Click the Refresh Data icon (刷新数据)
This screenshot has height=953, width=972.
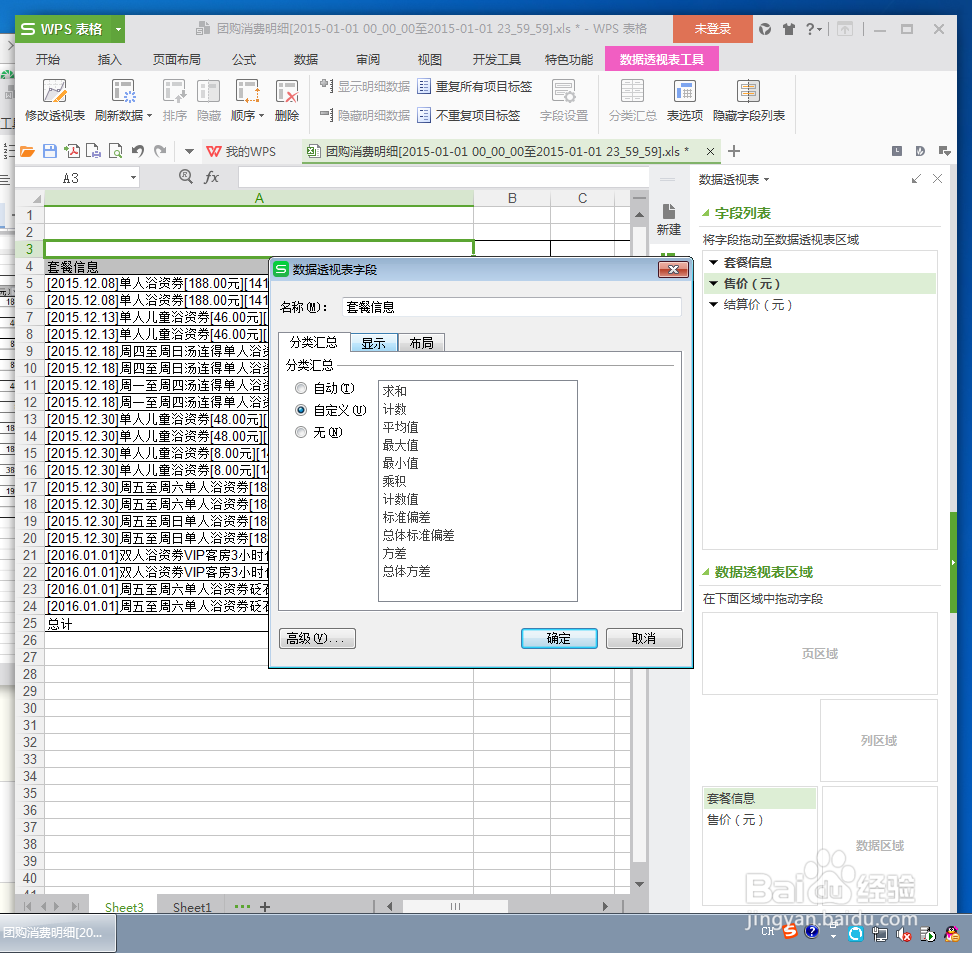click(x=123, y=92)
